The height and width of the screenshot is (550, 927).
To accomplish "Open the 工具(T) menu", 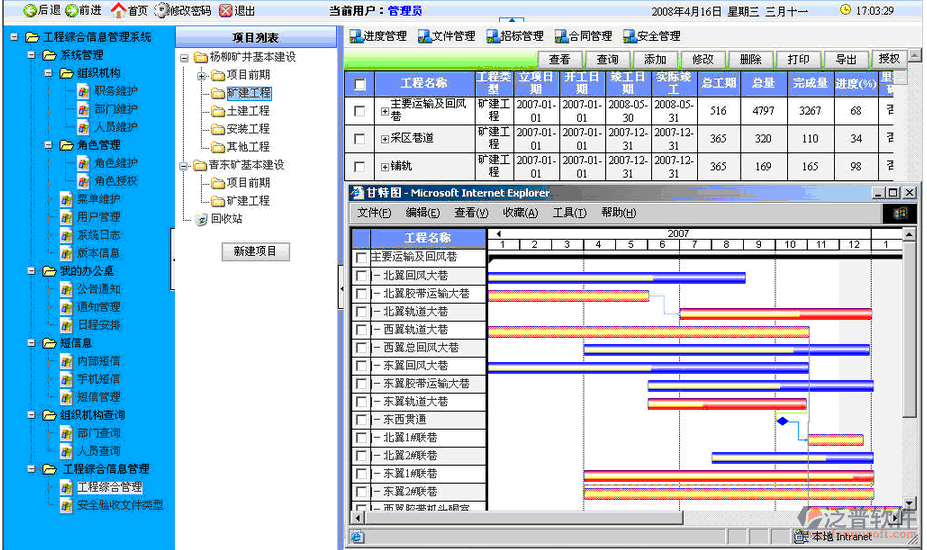I will [569, 213].
